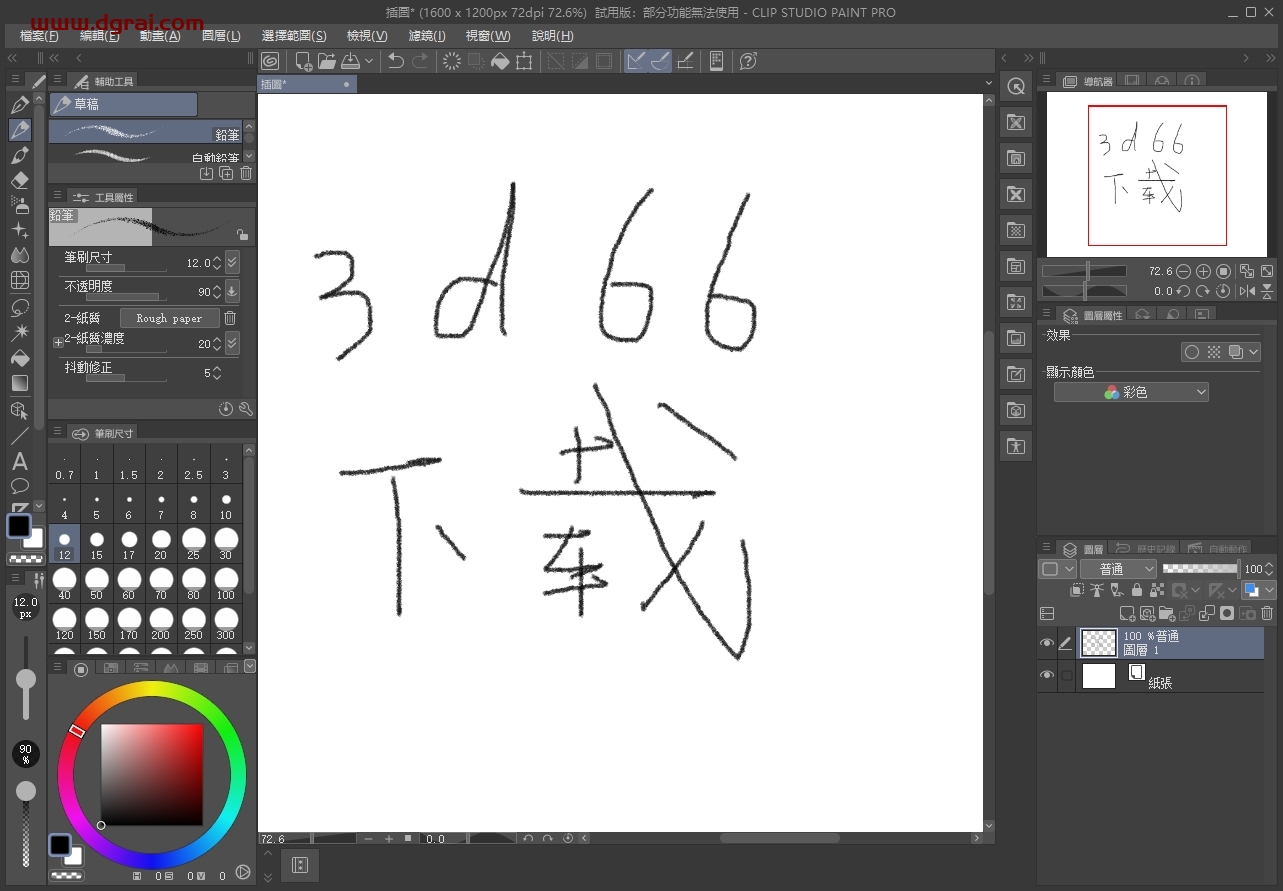
Task: Open the CLIP STUDIO icon in command bar
Action: tap(270, 61)
